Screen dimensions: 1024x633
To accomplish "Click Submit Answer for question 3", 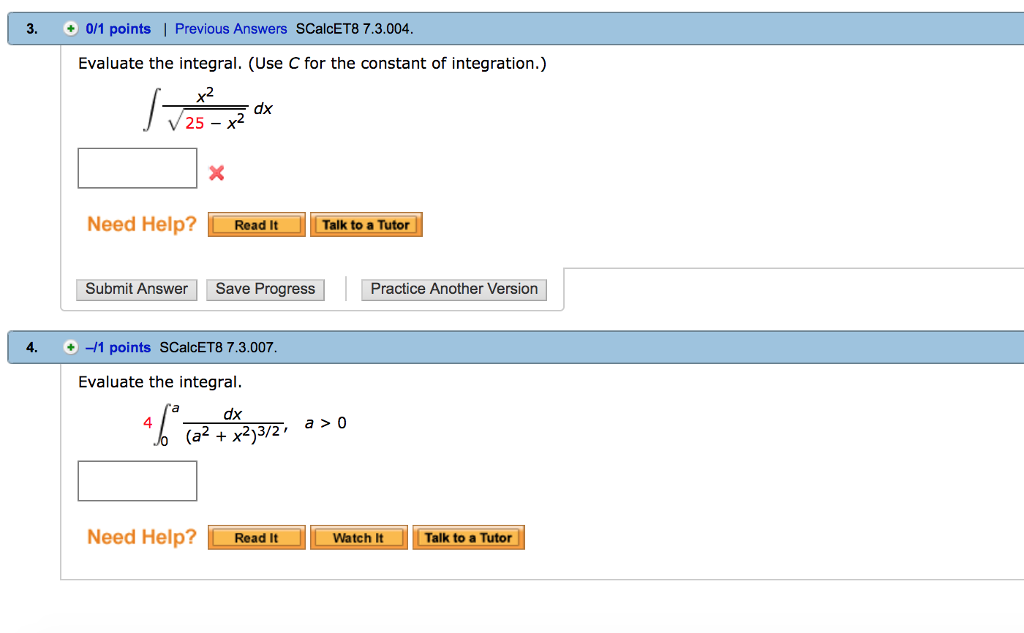I will coord(136,289).
